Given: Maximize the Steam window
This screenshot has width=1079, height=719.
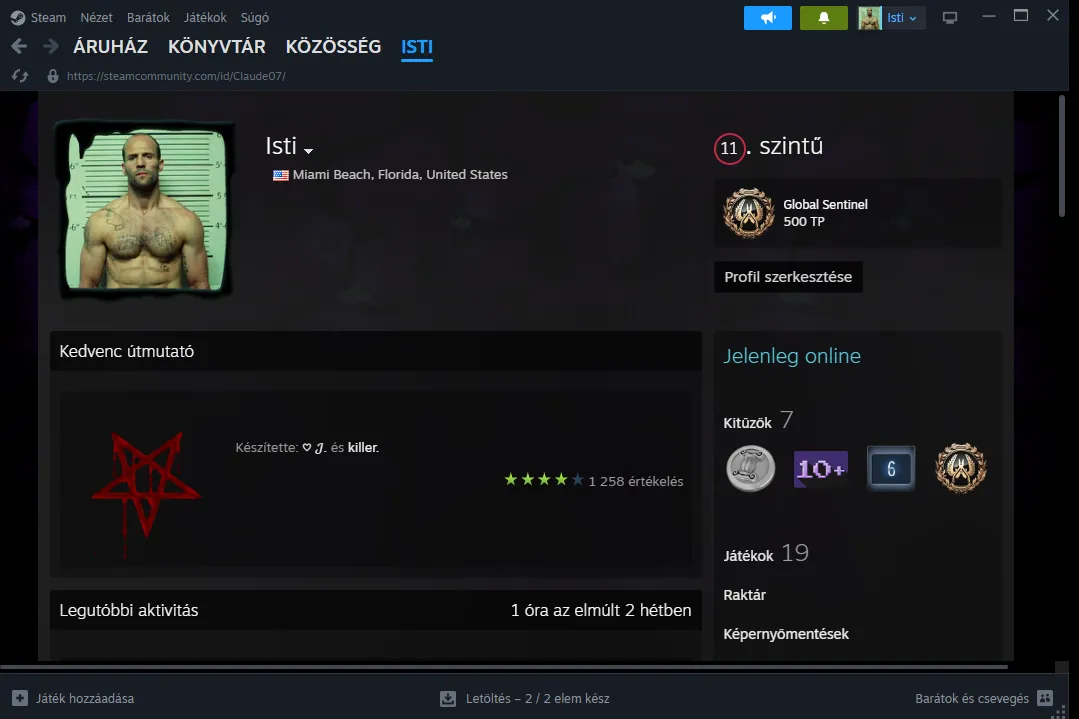Looking at the screenshot, I should click(1021, 15).
